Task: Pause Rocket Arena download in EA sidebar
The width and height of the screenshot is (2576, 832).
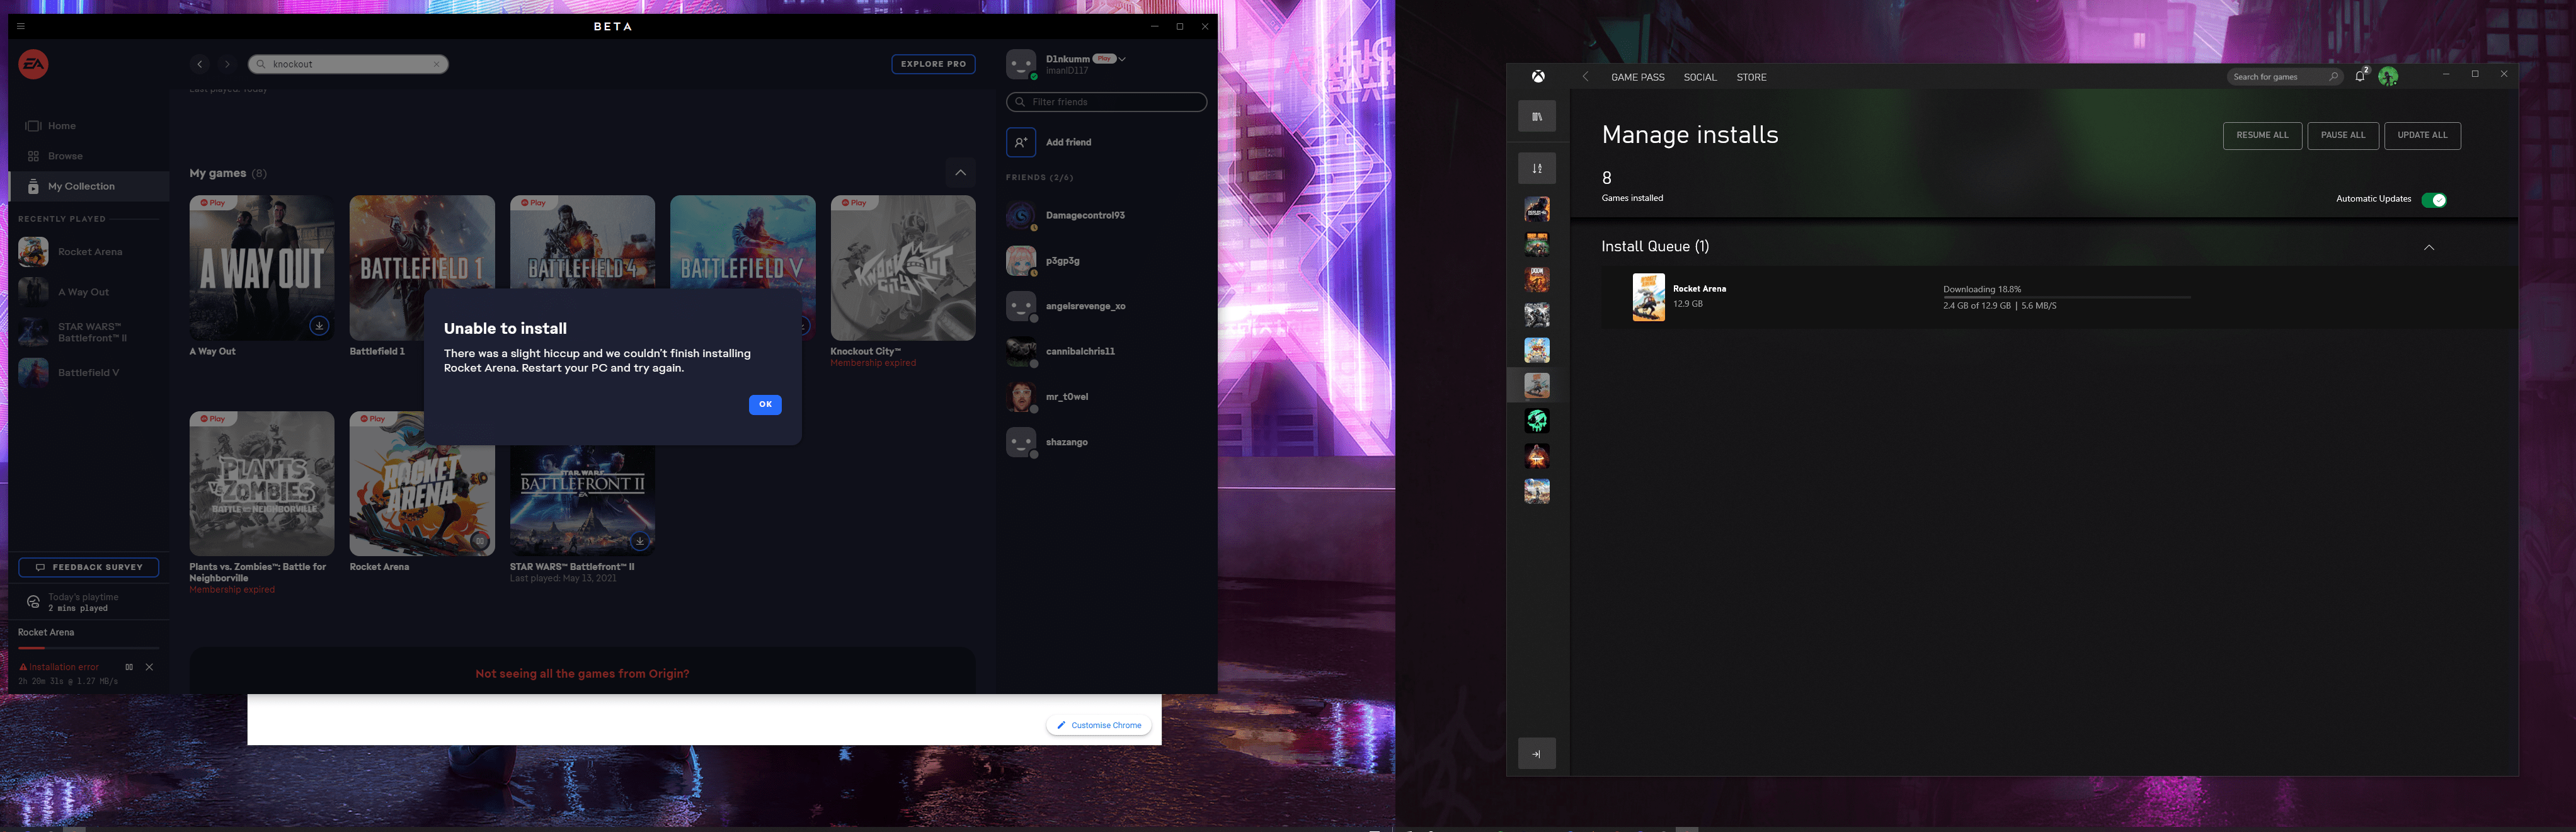Action: [x=129, y=667]
